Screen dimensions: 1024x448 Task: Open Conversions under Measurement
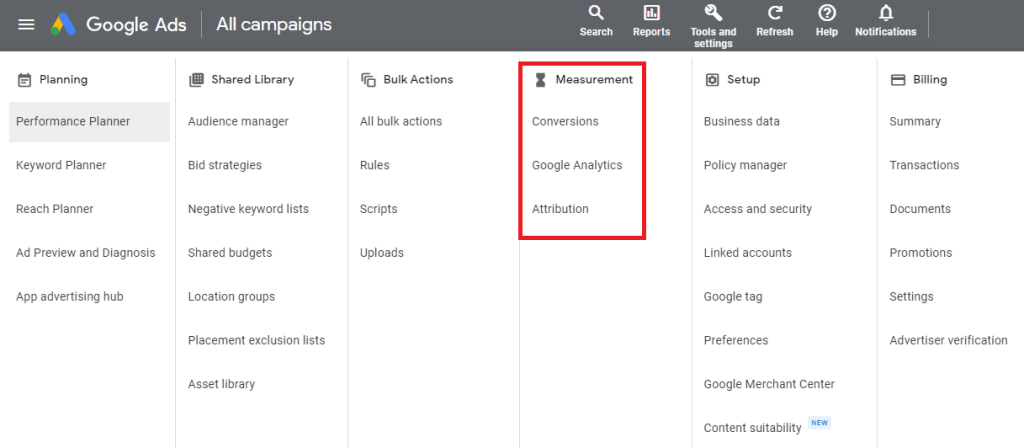(565, 121)
